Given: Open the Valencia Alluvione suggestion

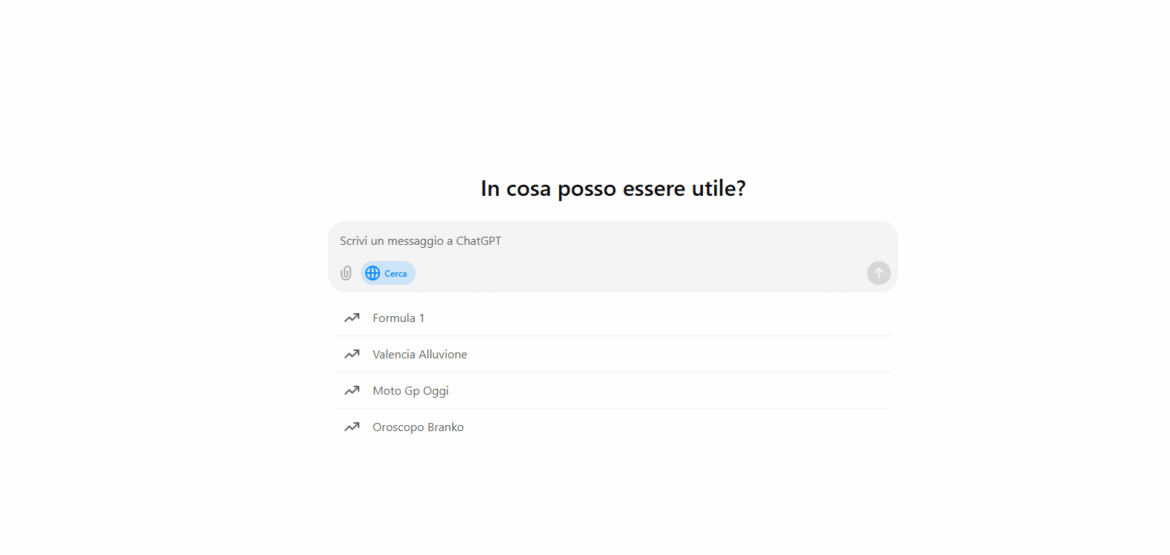Looking at the screenshot, I should pyautogui.click(x=419, y=354).
